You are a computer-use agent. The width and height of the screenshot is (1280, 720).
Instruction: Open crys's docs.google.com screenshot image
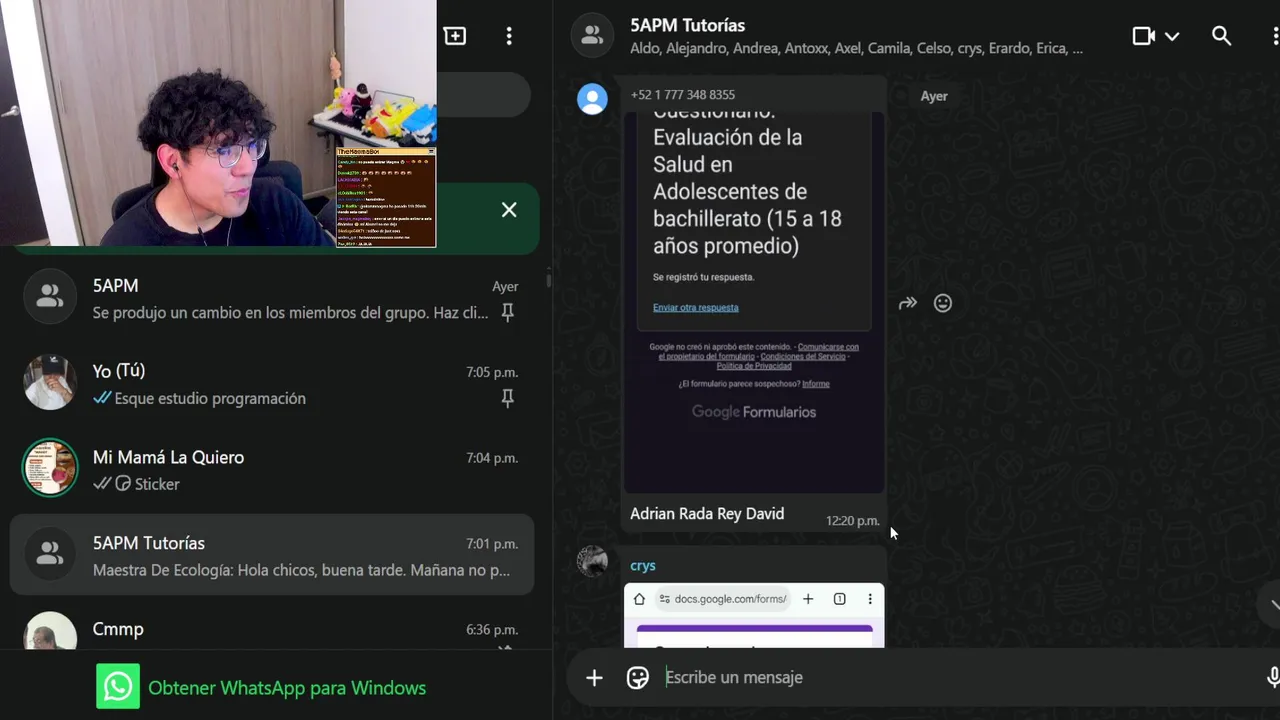(754, 615)
